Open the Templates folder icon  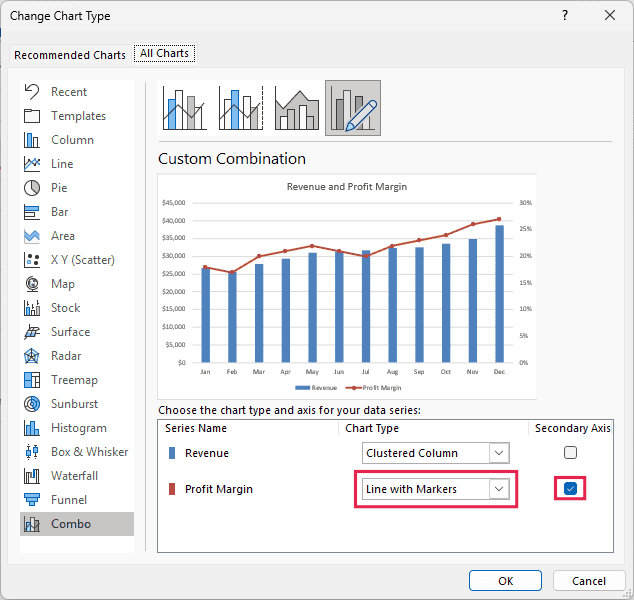(32, 116)
